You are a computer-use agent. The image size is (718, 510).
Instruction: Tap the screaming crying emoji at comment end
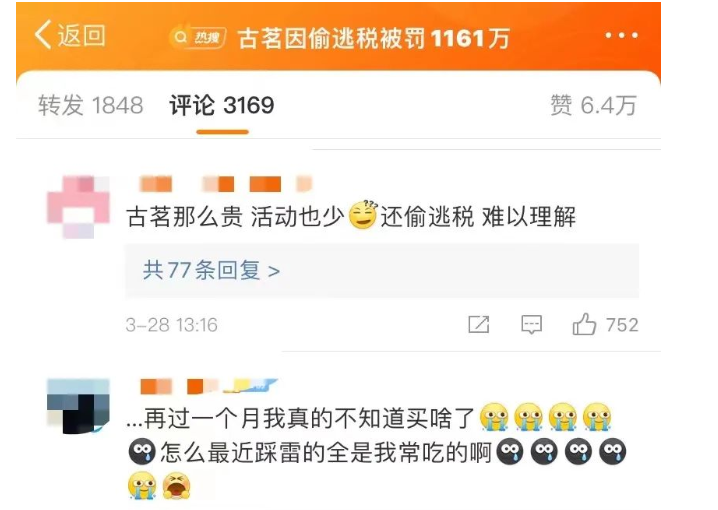tap(176, 486)
